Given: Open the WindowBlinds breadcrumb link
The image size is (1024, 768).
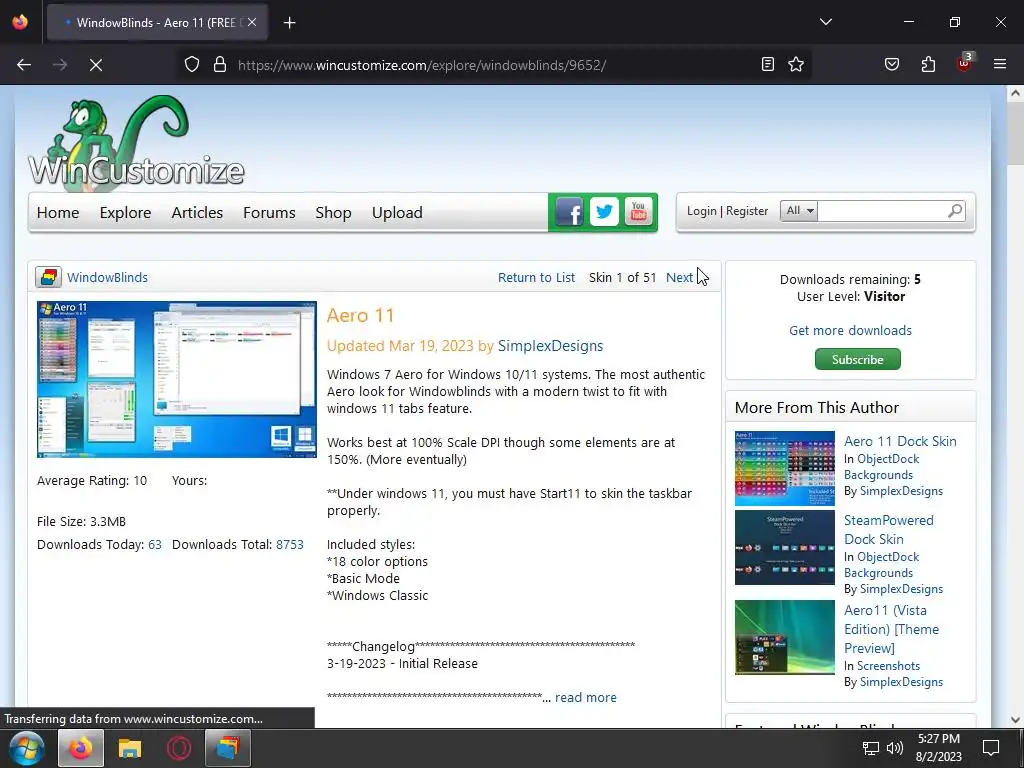Looking at the screenshot, I should coord(107,277).
